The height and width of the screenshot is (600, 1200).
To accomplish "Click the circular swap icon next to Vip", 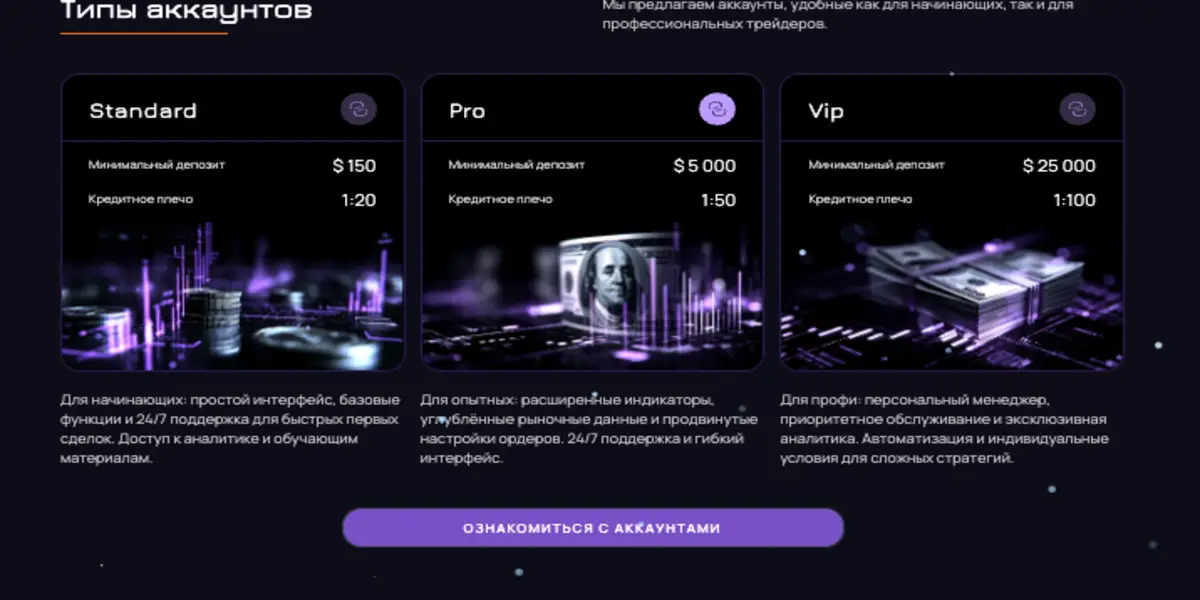I will [1077, 108].
